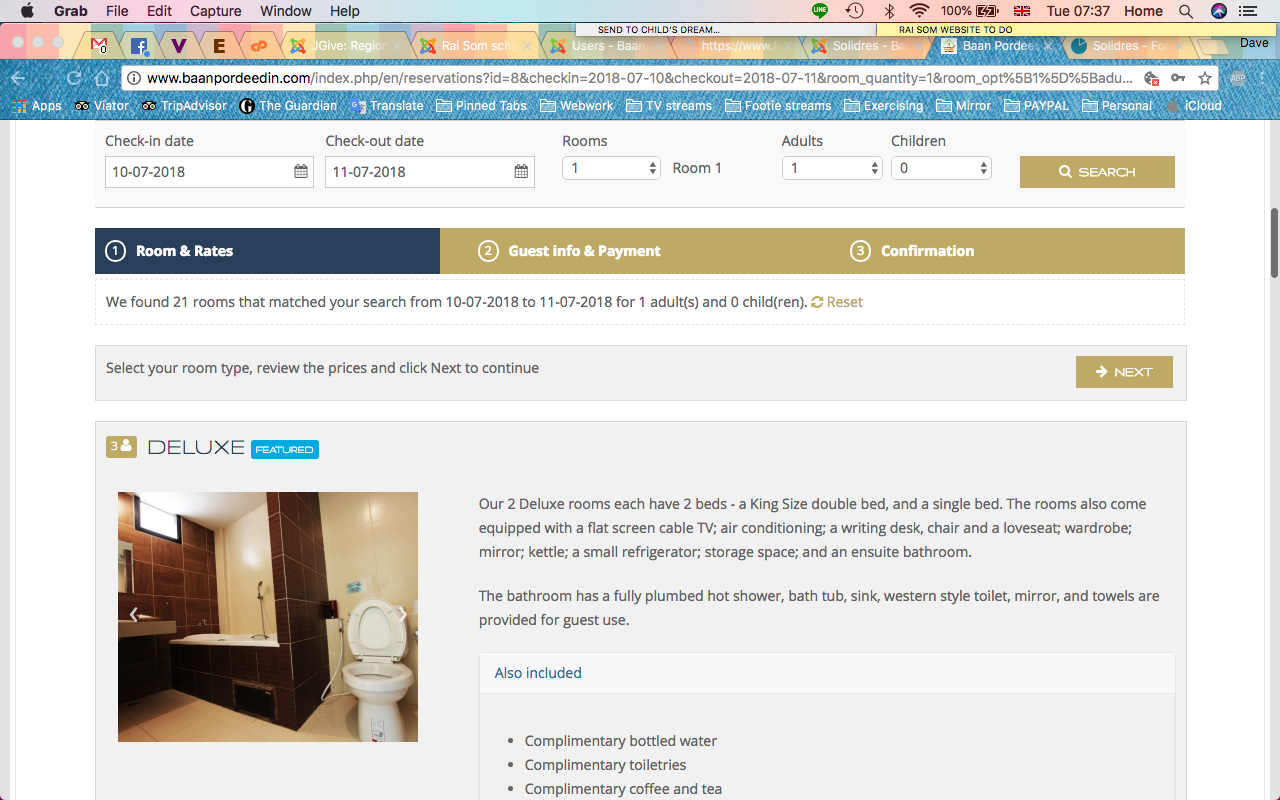Open the pinned Gmail tab
This screenshot has height=800, width=1280.
99,46
